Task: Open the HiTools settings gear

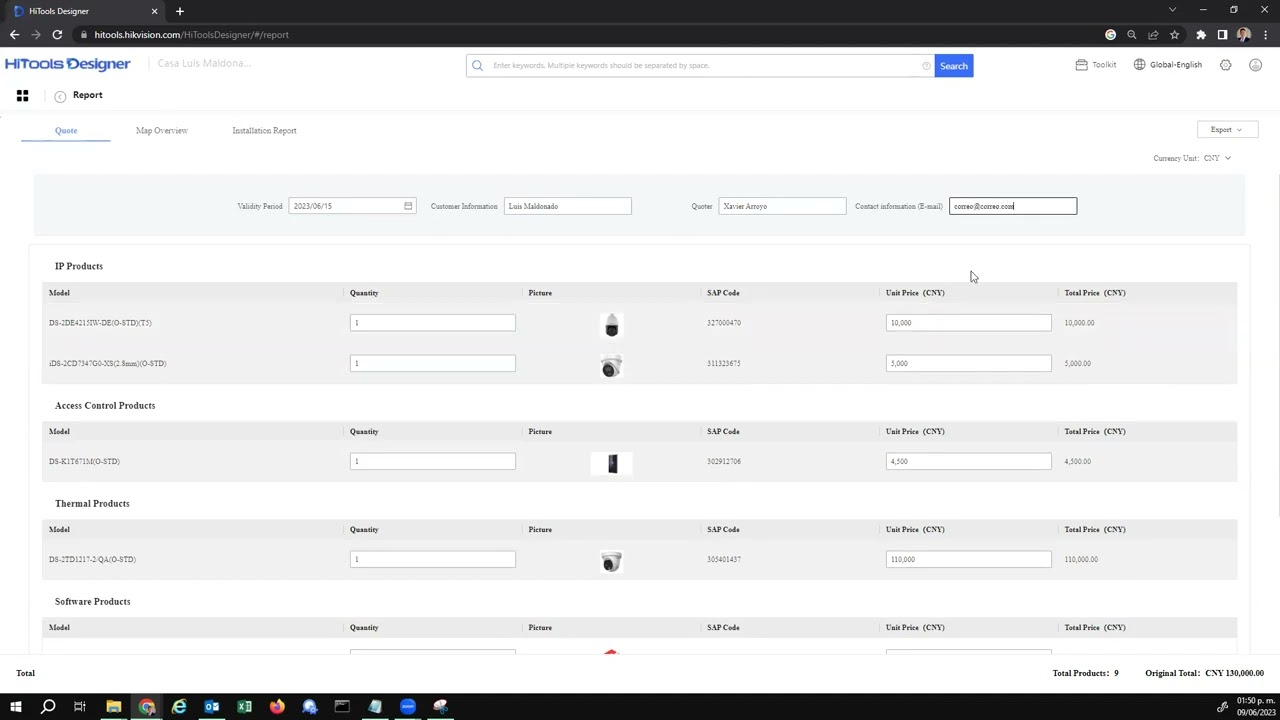Action: (1226, 65)
